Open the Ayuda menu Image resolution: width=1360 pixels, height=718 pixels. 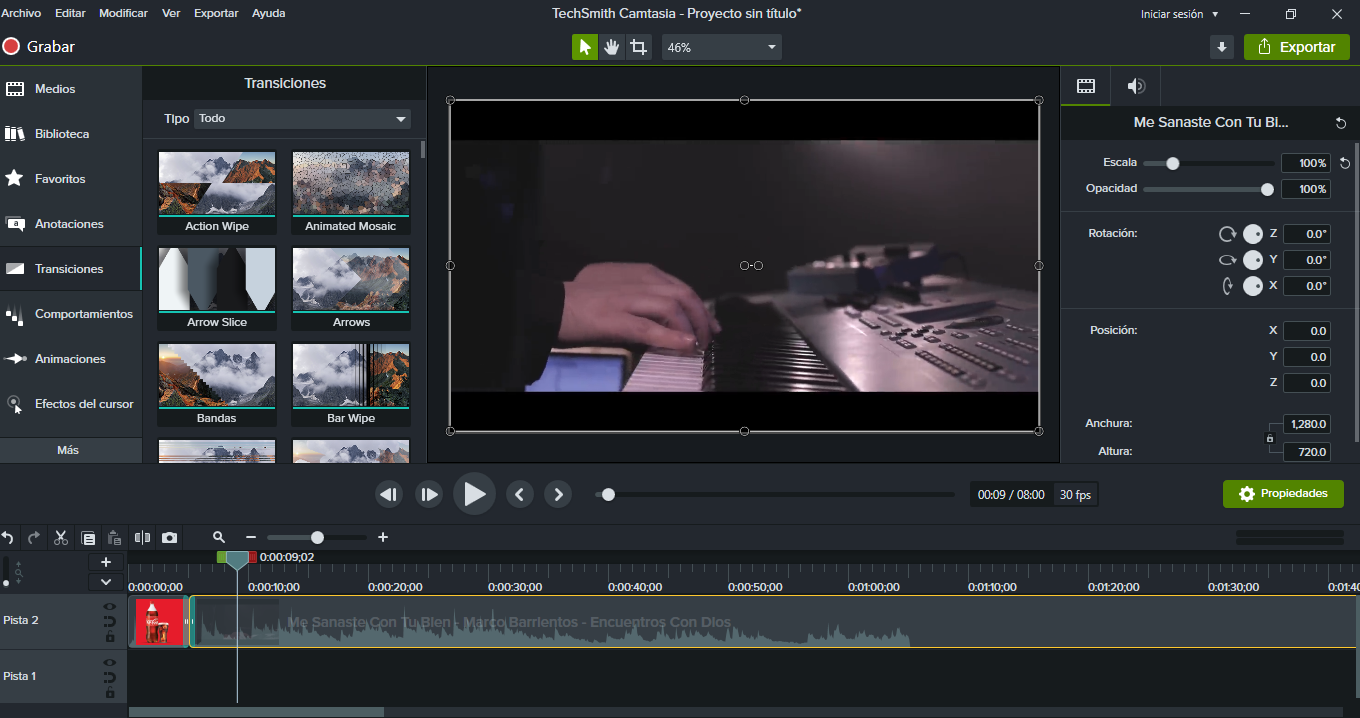pyautogui.click(x=268, y=13)
